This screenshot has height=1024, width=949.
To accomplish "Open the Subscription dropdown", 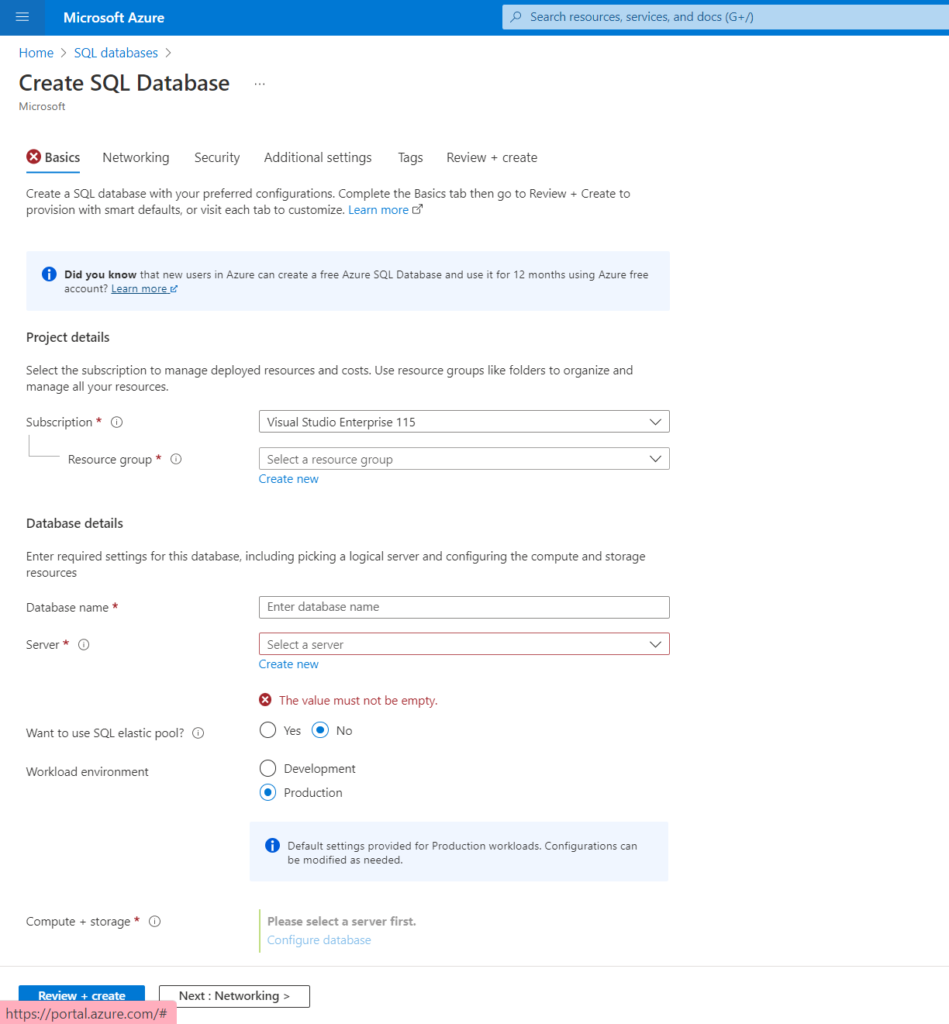I will (x=464, y=422).
